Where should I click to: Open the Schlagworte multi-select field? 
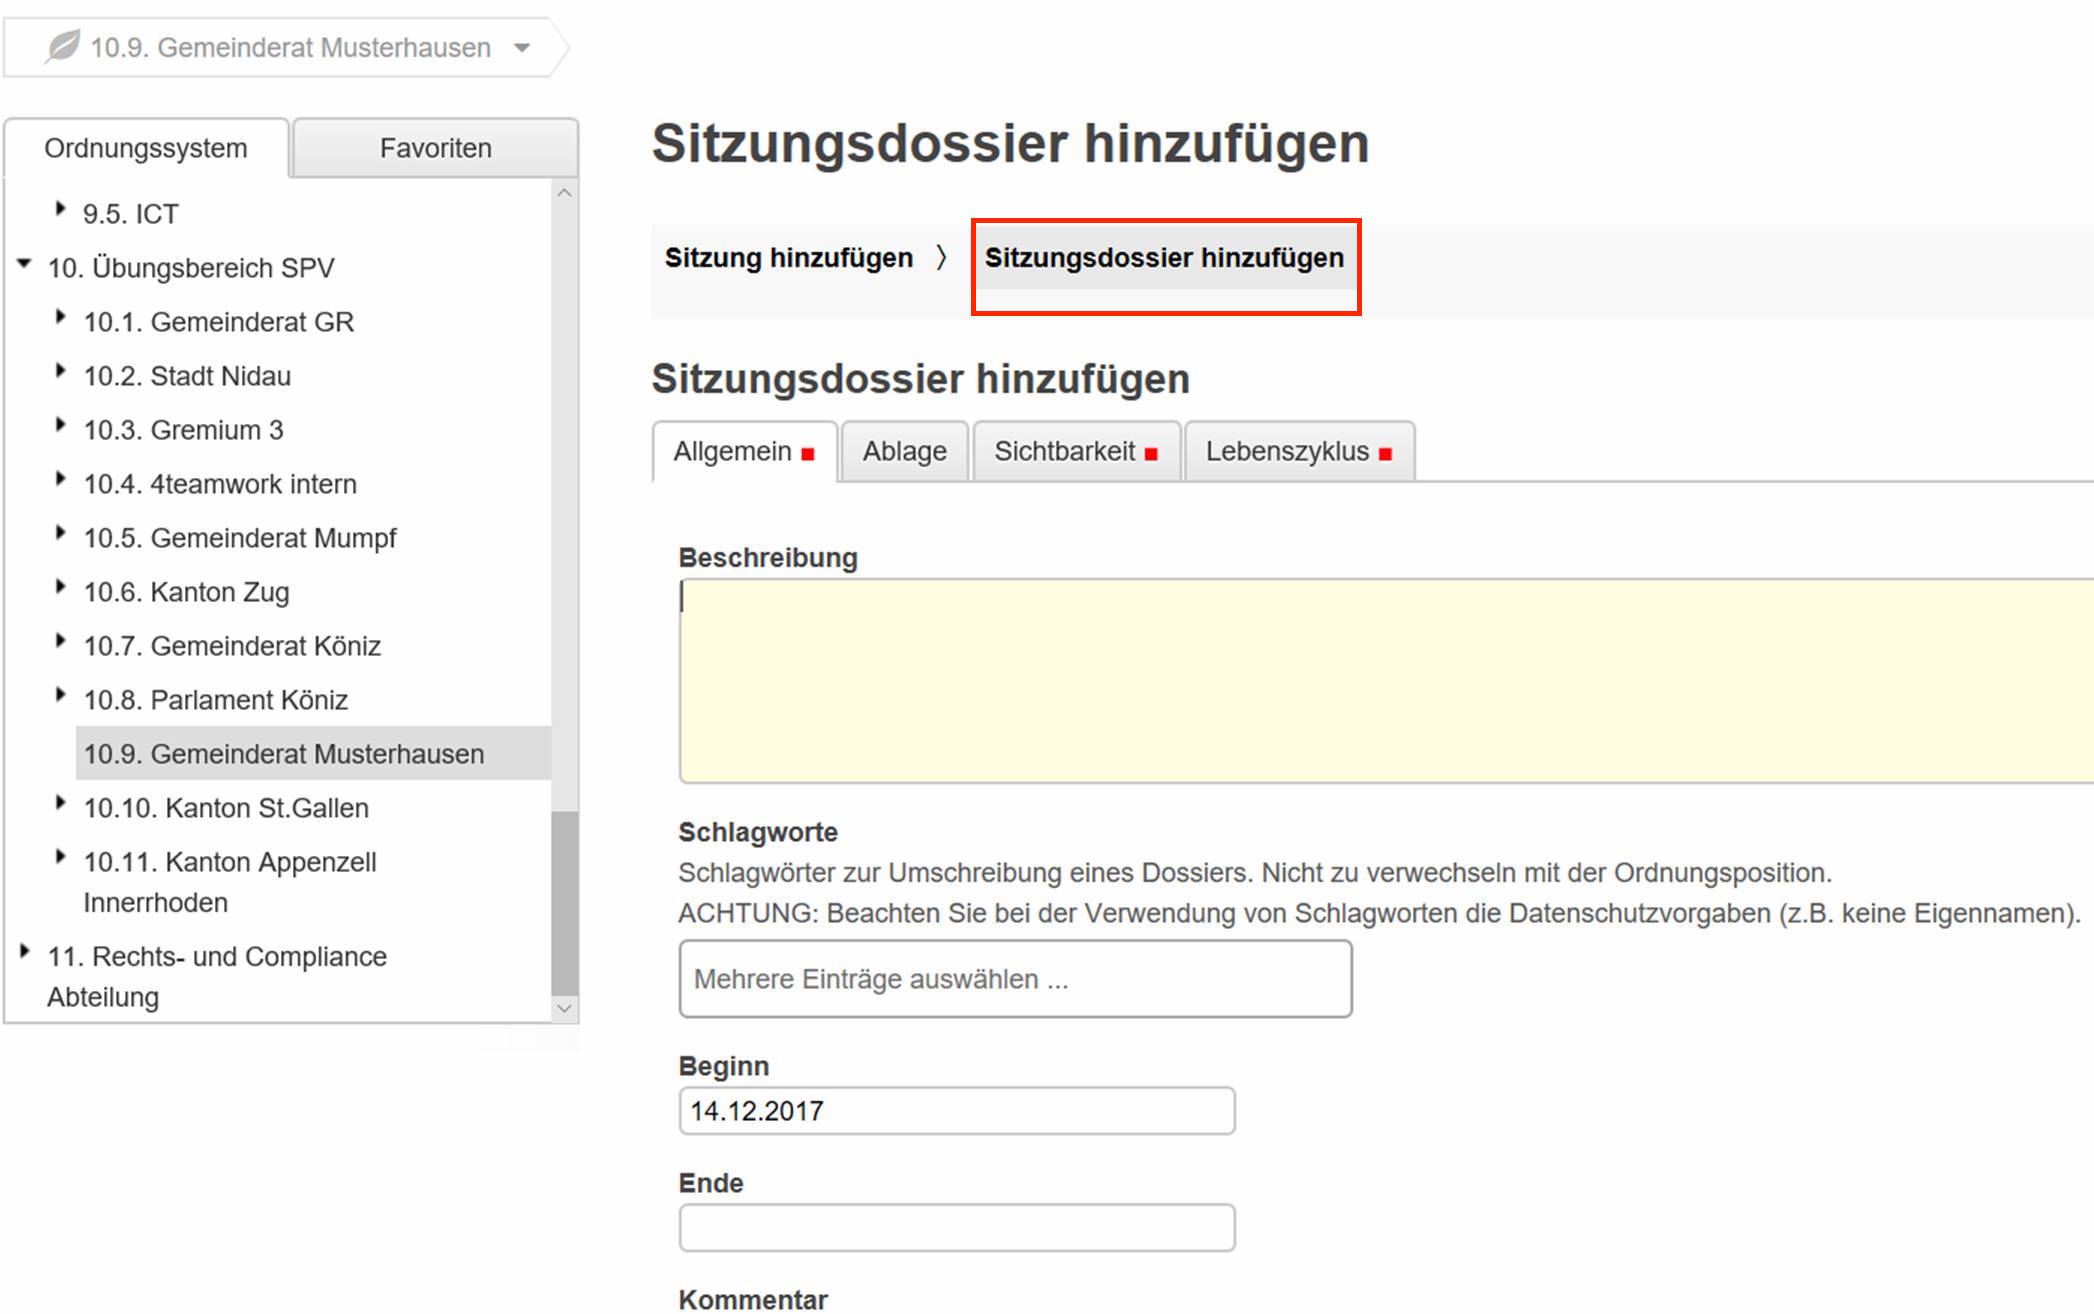[1015, 979]
